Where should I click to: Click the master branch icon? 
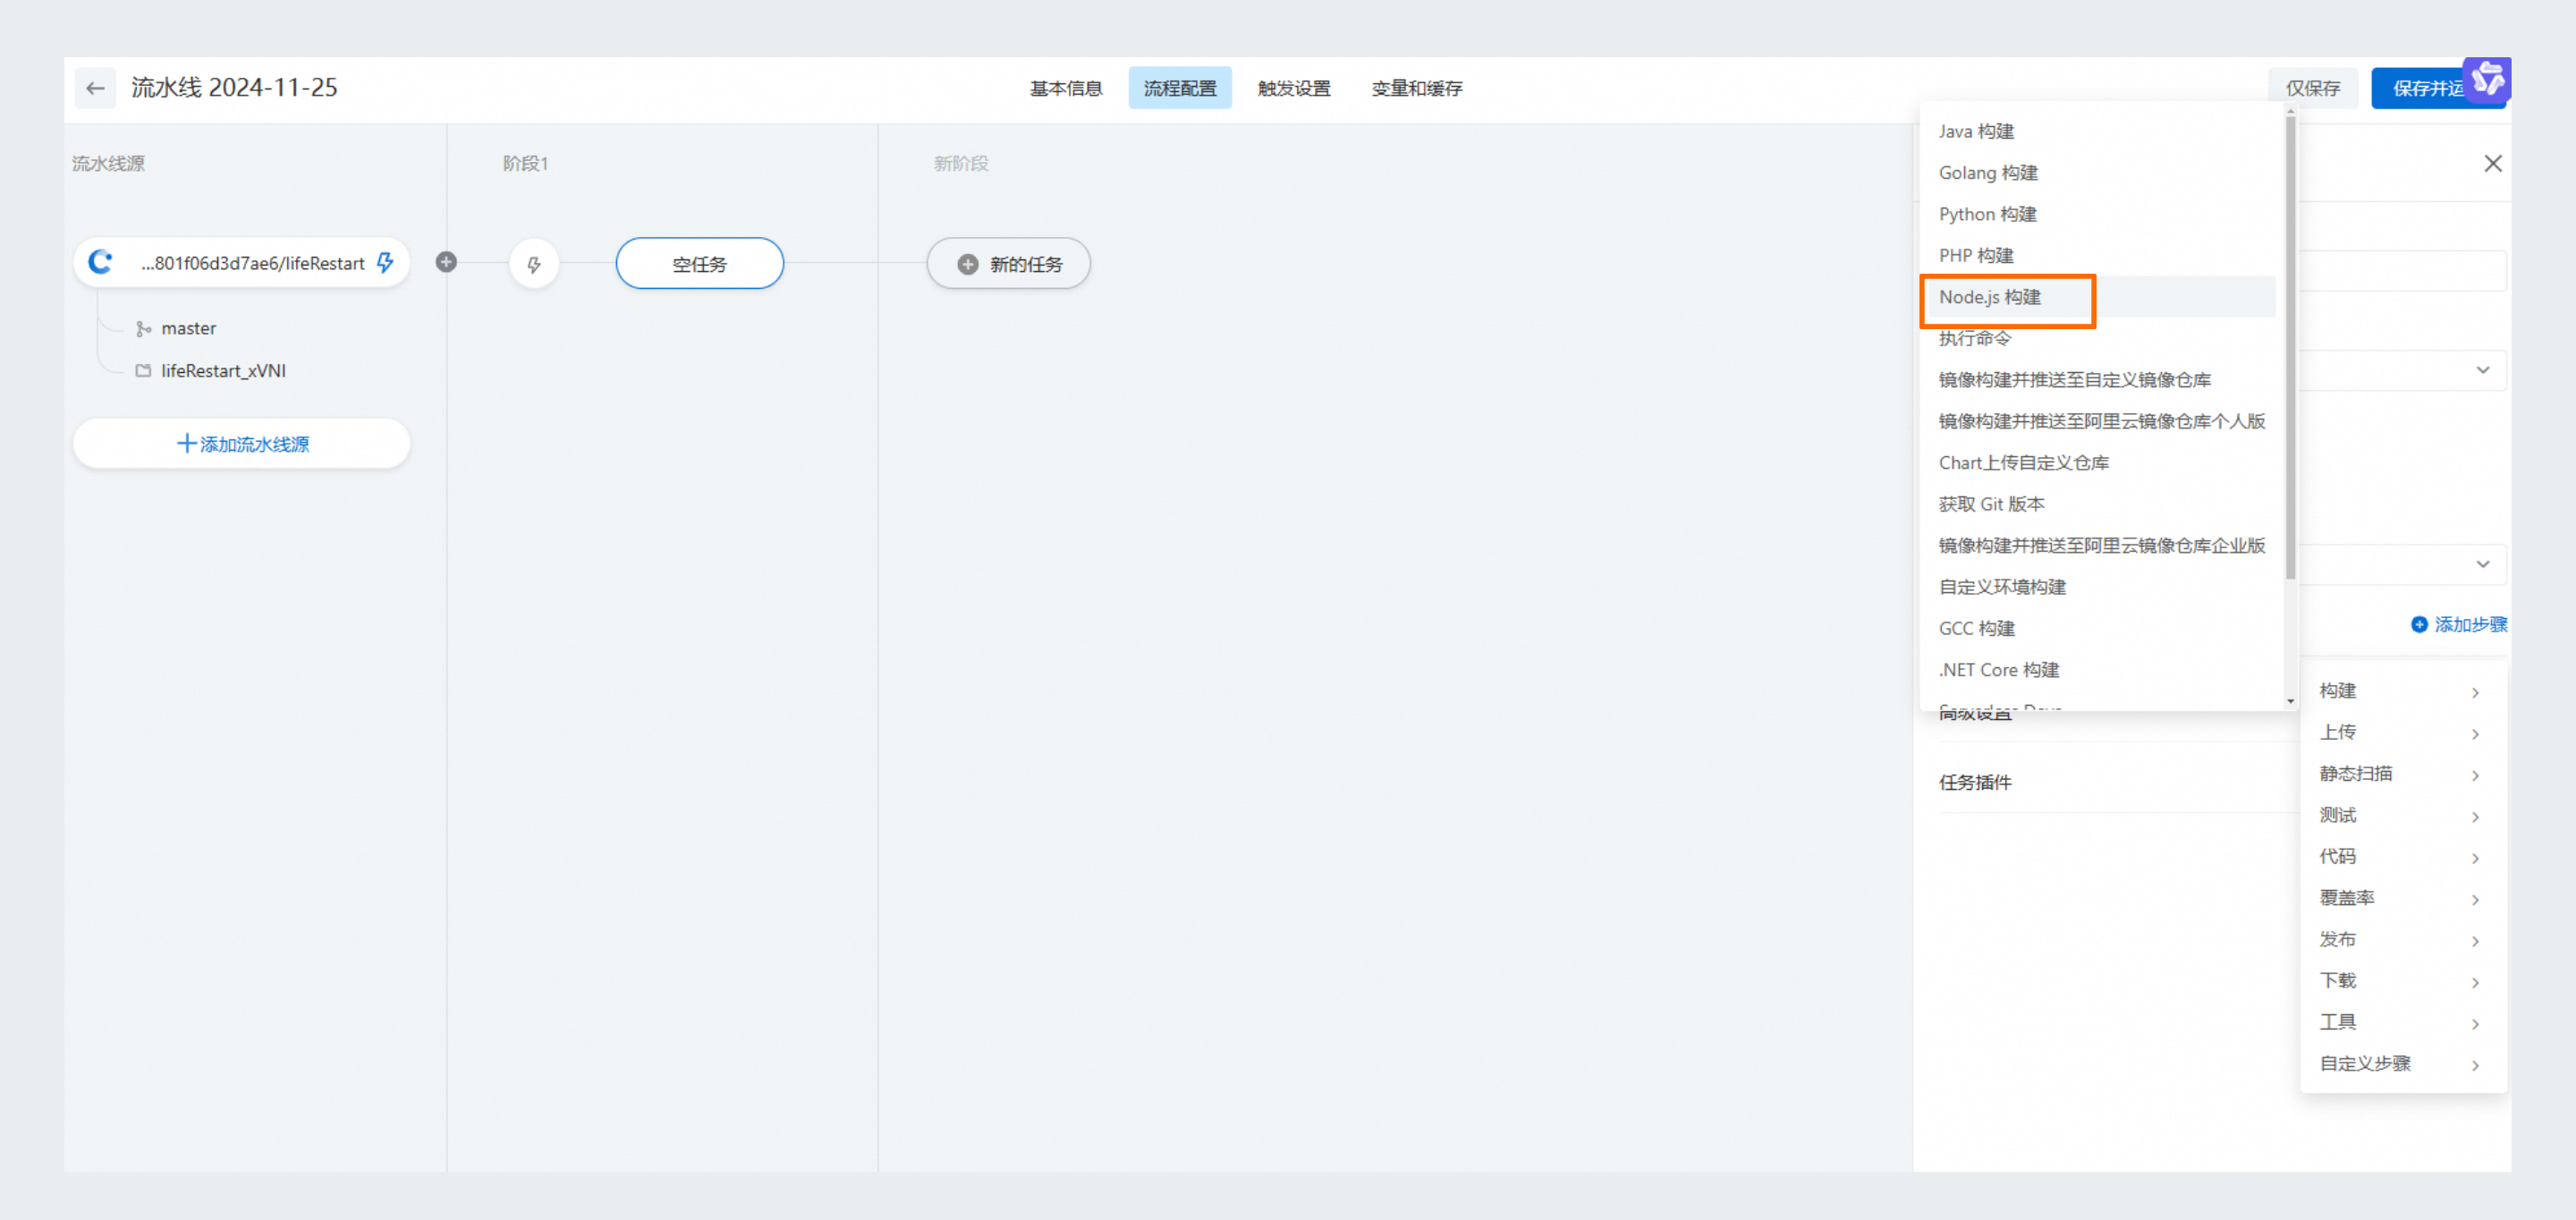(144, 329)
